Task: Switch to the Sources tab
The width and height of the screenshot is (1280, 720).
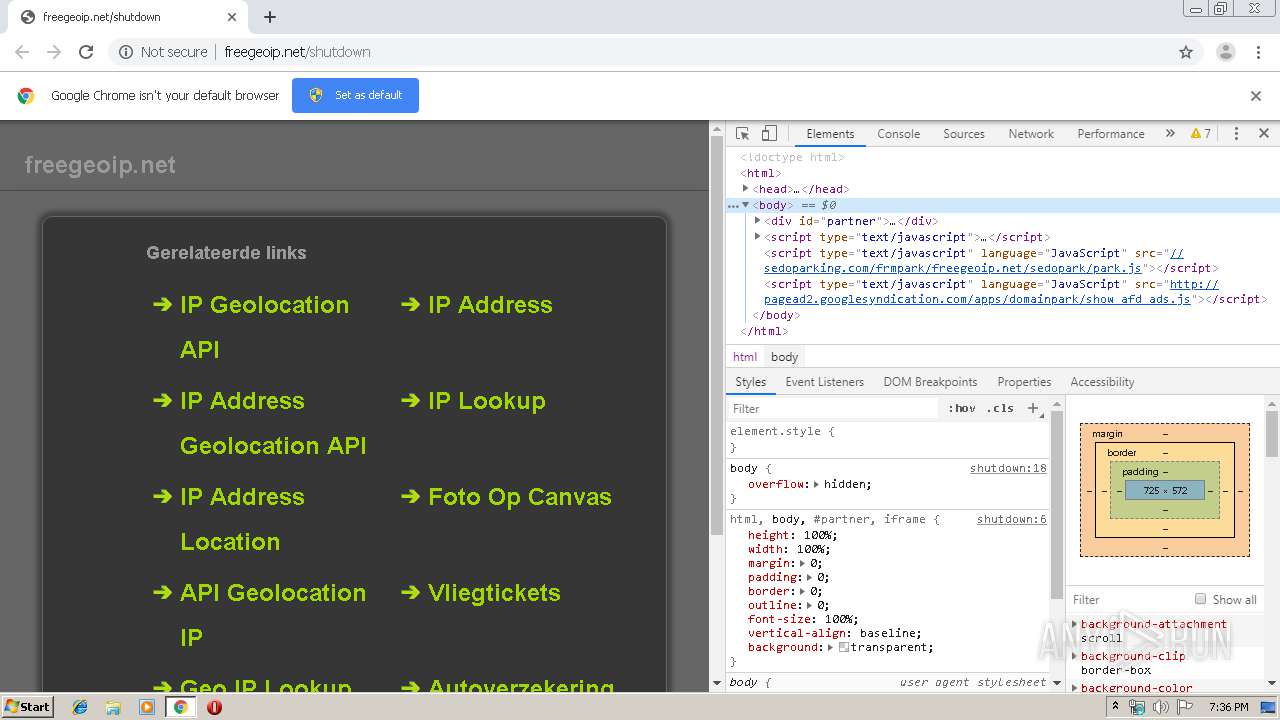Action: tap(964, 133)
